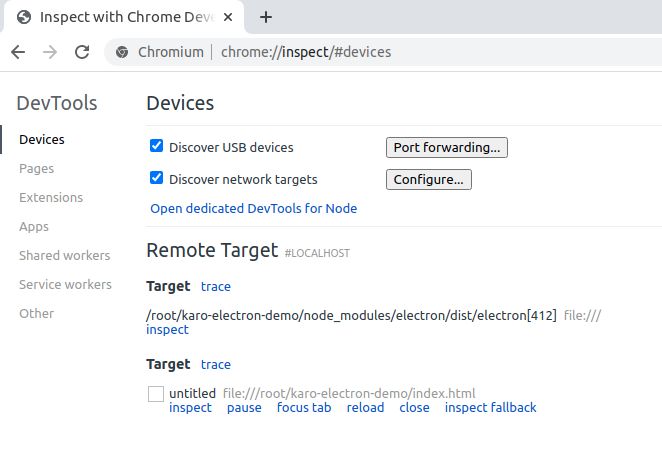Viewport: 662px width, 454px height.
Task: Click the Configure button
Action: 429,179
